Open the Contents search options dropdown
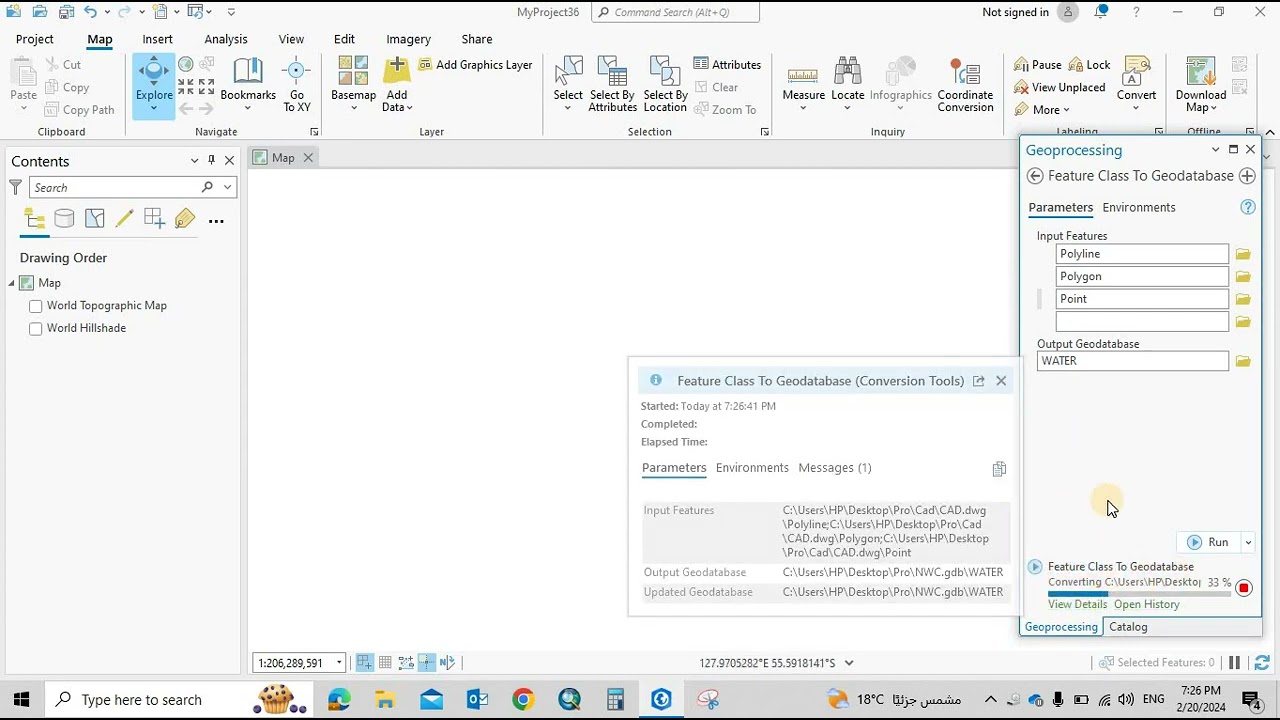This screenshot has width=1280, height=720. click(228, 187)
